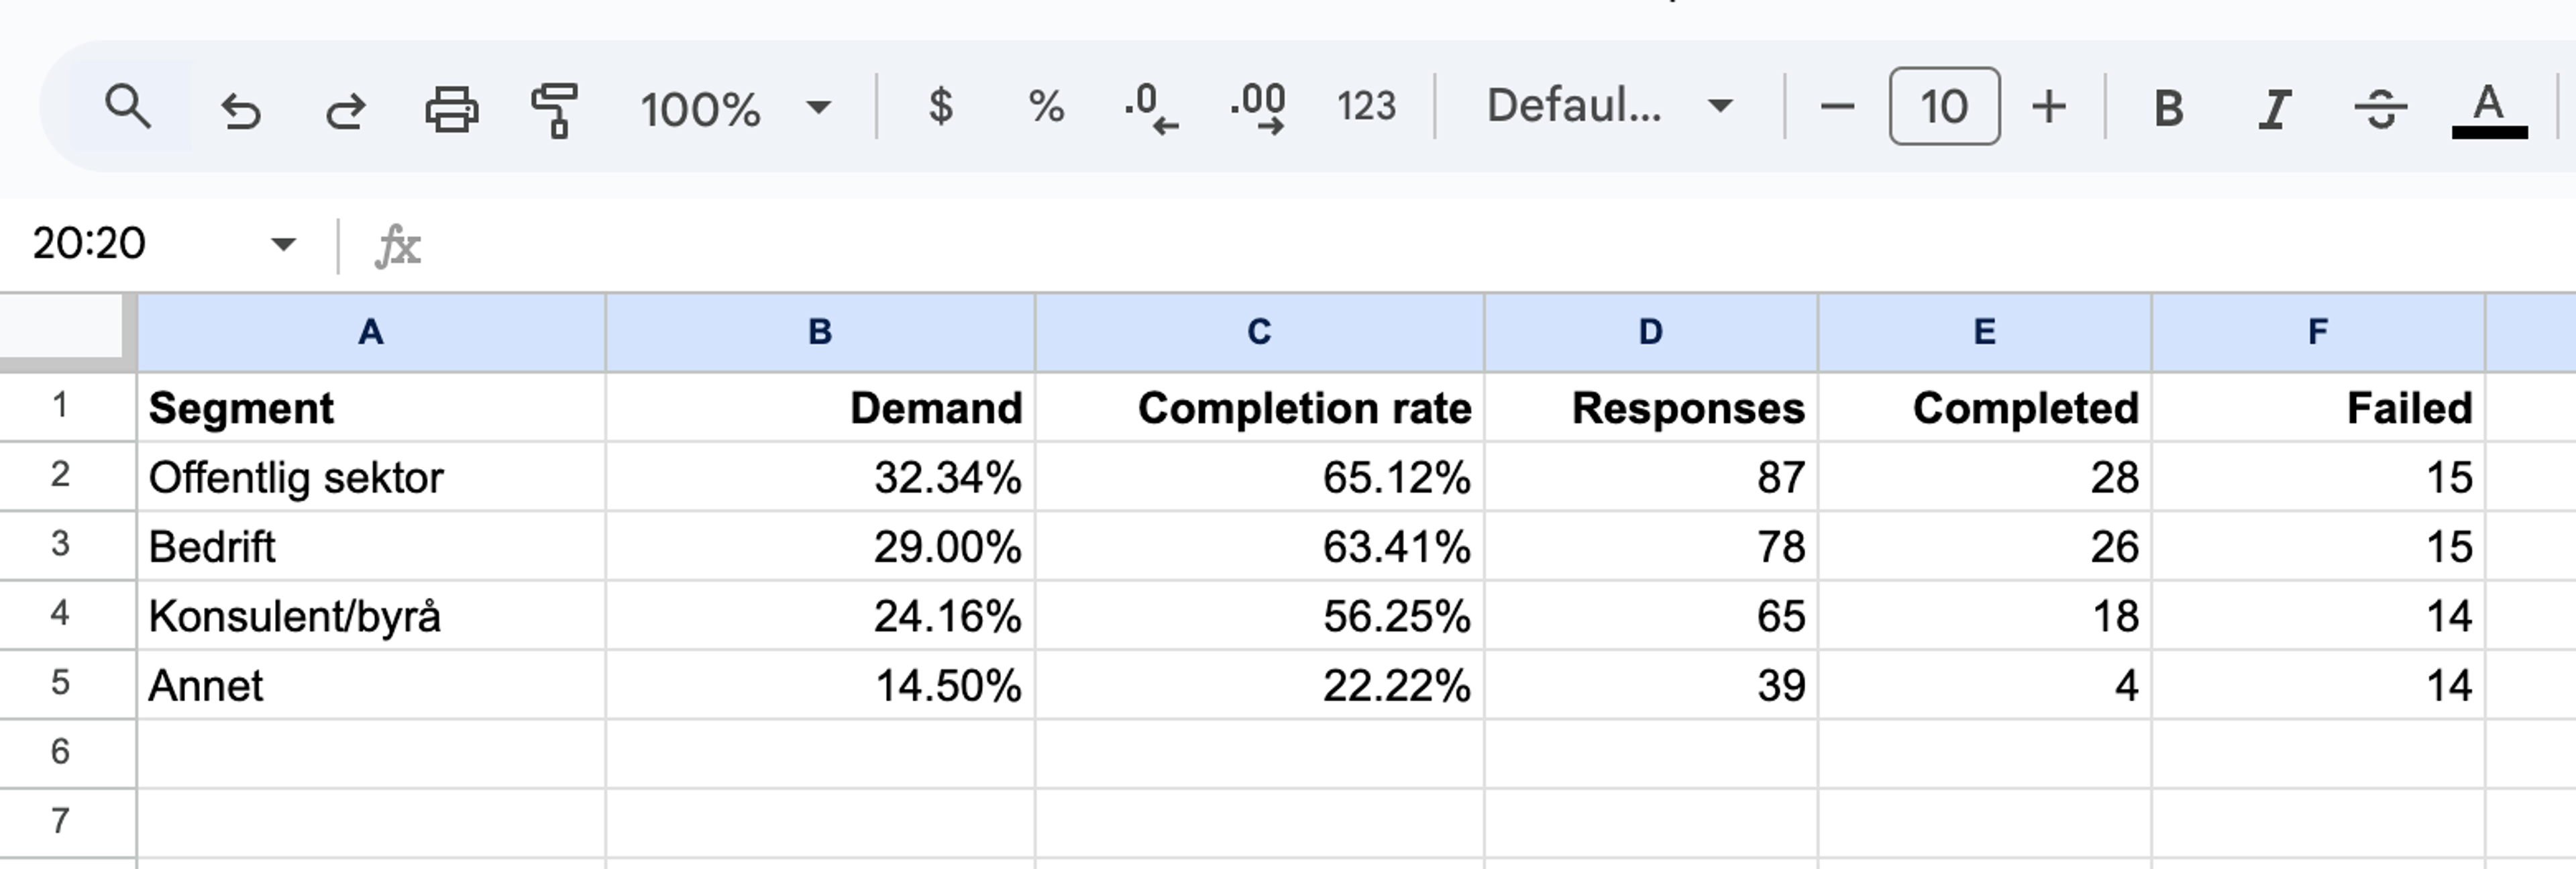Open more number formats (123)
Image resolution: width=2576 pixels, height=869 pixels.
(1366, 106)
